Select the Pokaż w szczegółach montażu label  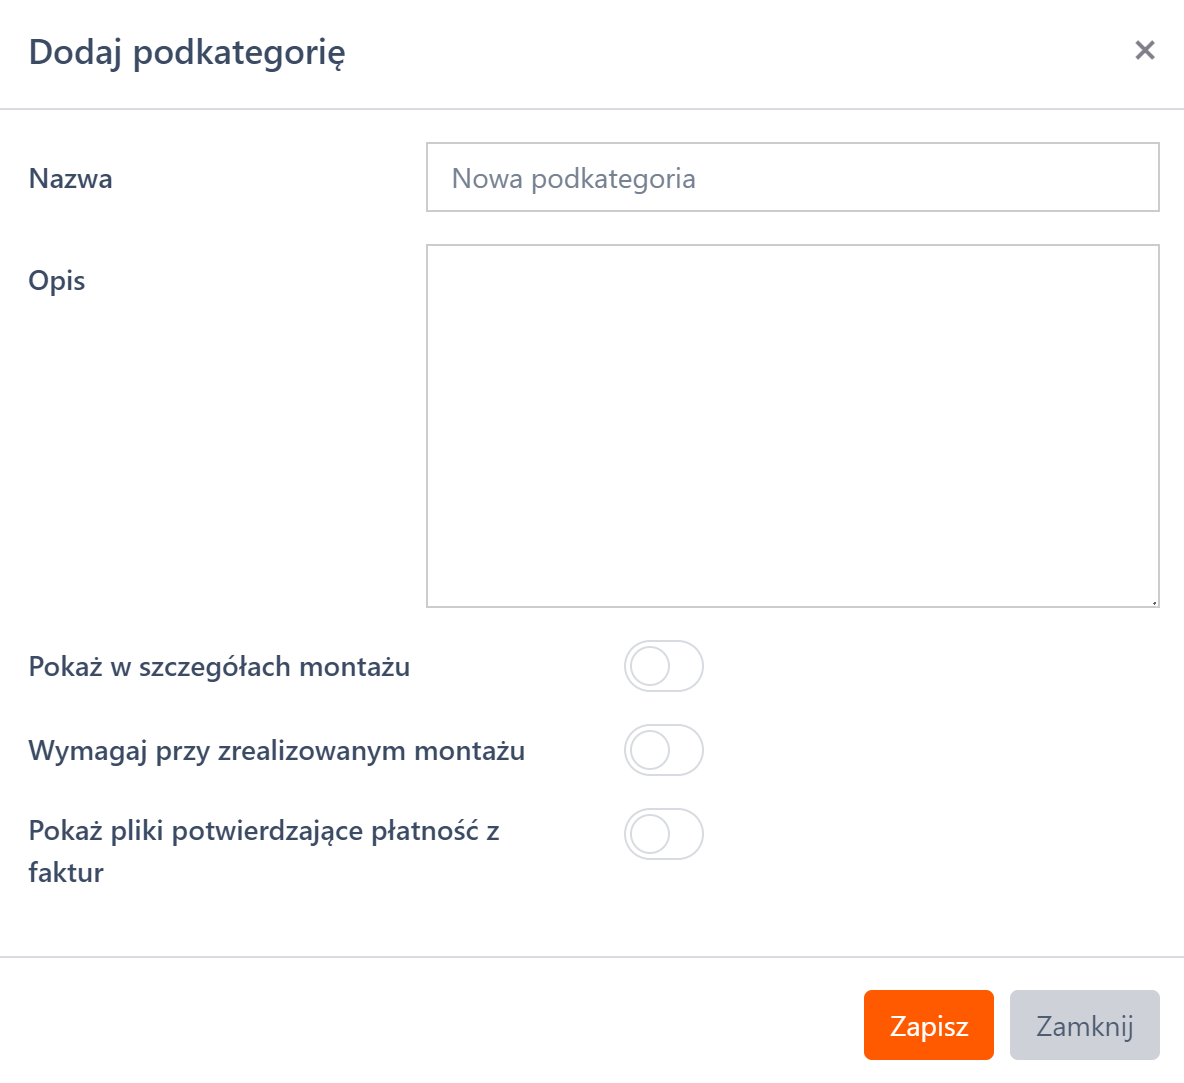(x=219, y=667)
